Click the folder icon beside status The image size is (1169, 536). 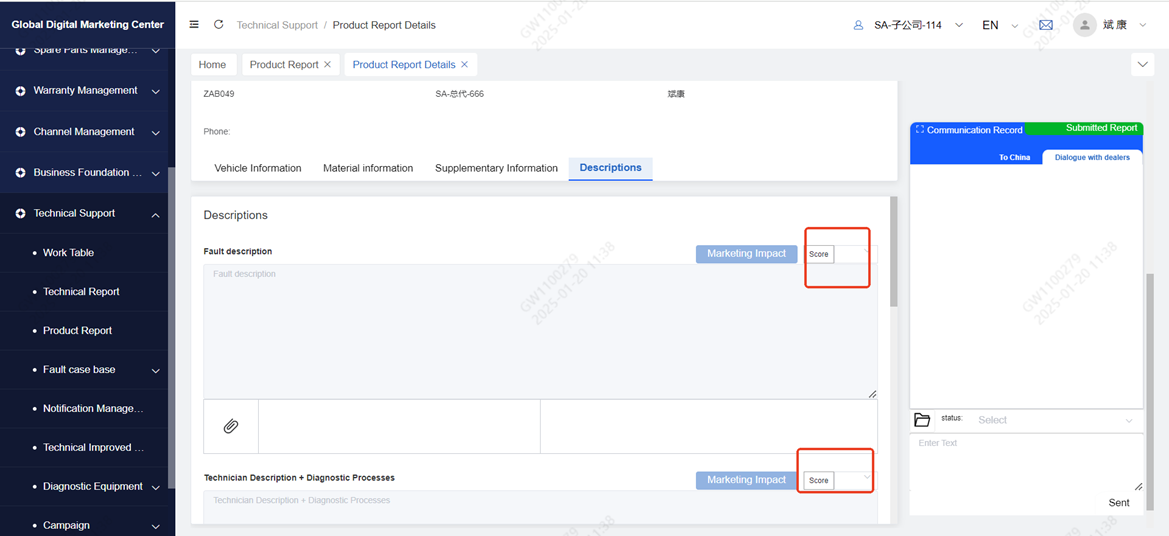tap(922, 420)
